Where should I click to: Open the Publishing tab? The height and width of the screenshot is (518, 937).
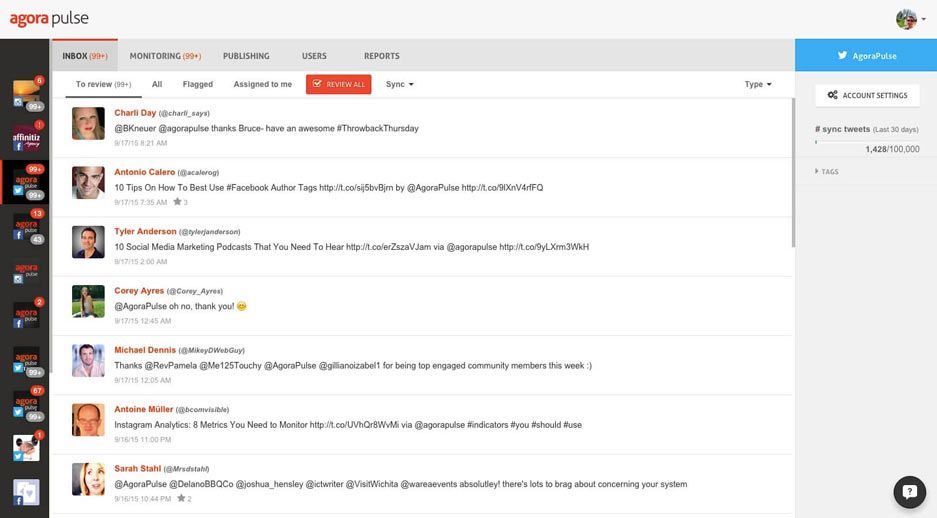(x=246, y=56)
